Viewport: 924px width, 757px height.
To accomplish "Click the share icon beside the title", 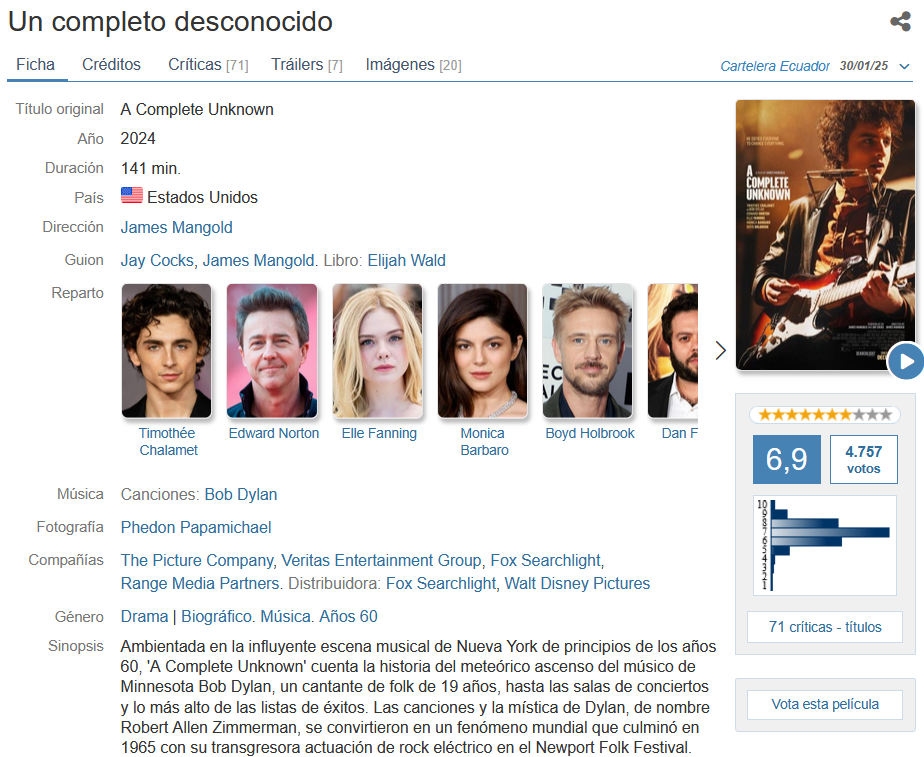I will 900,22.
